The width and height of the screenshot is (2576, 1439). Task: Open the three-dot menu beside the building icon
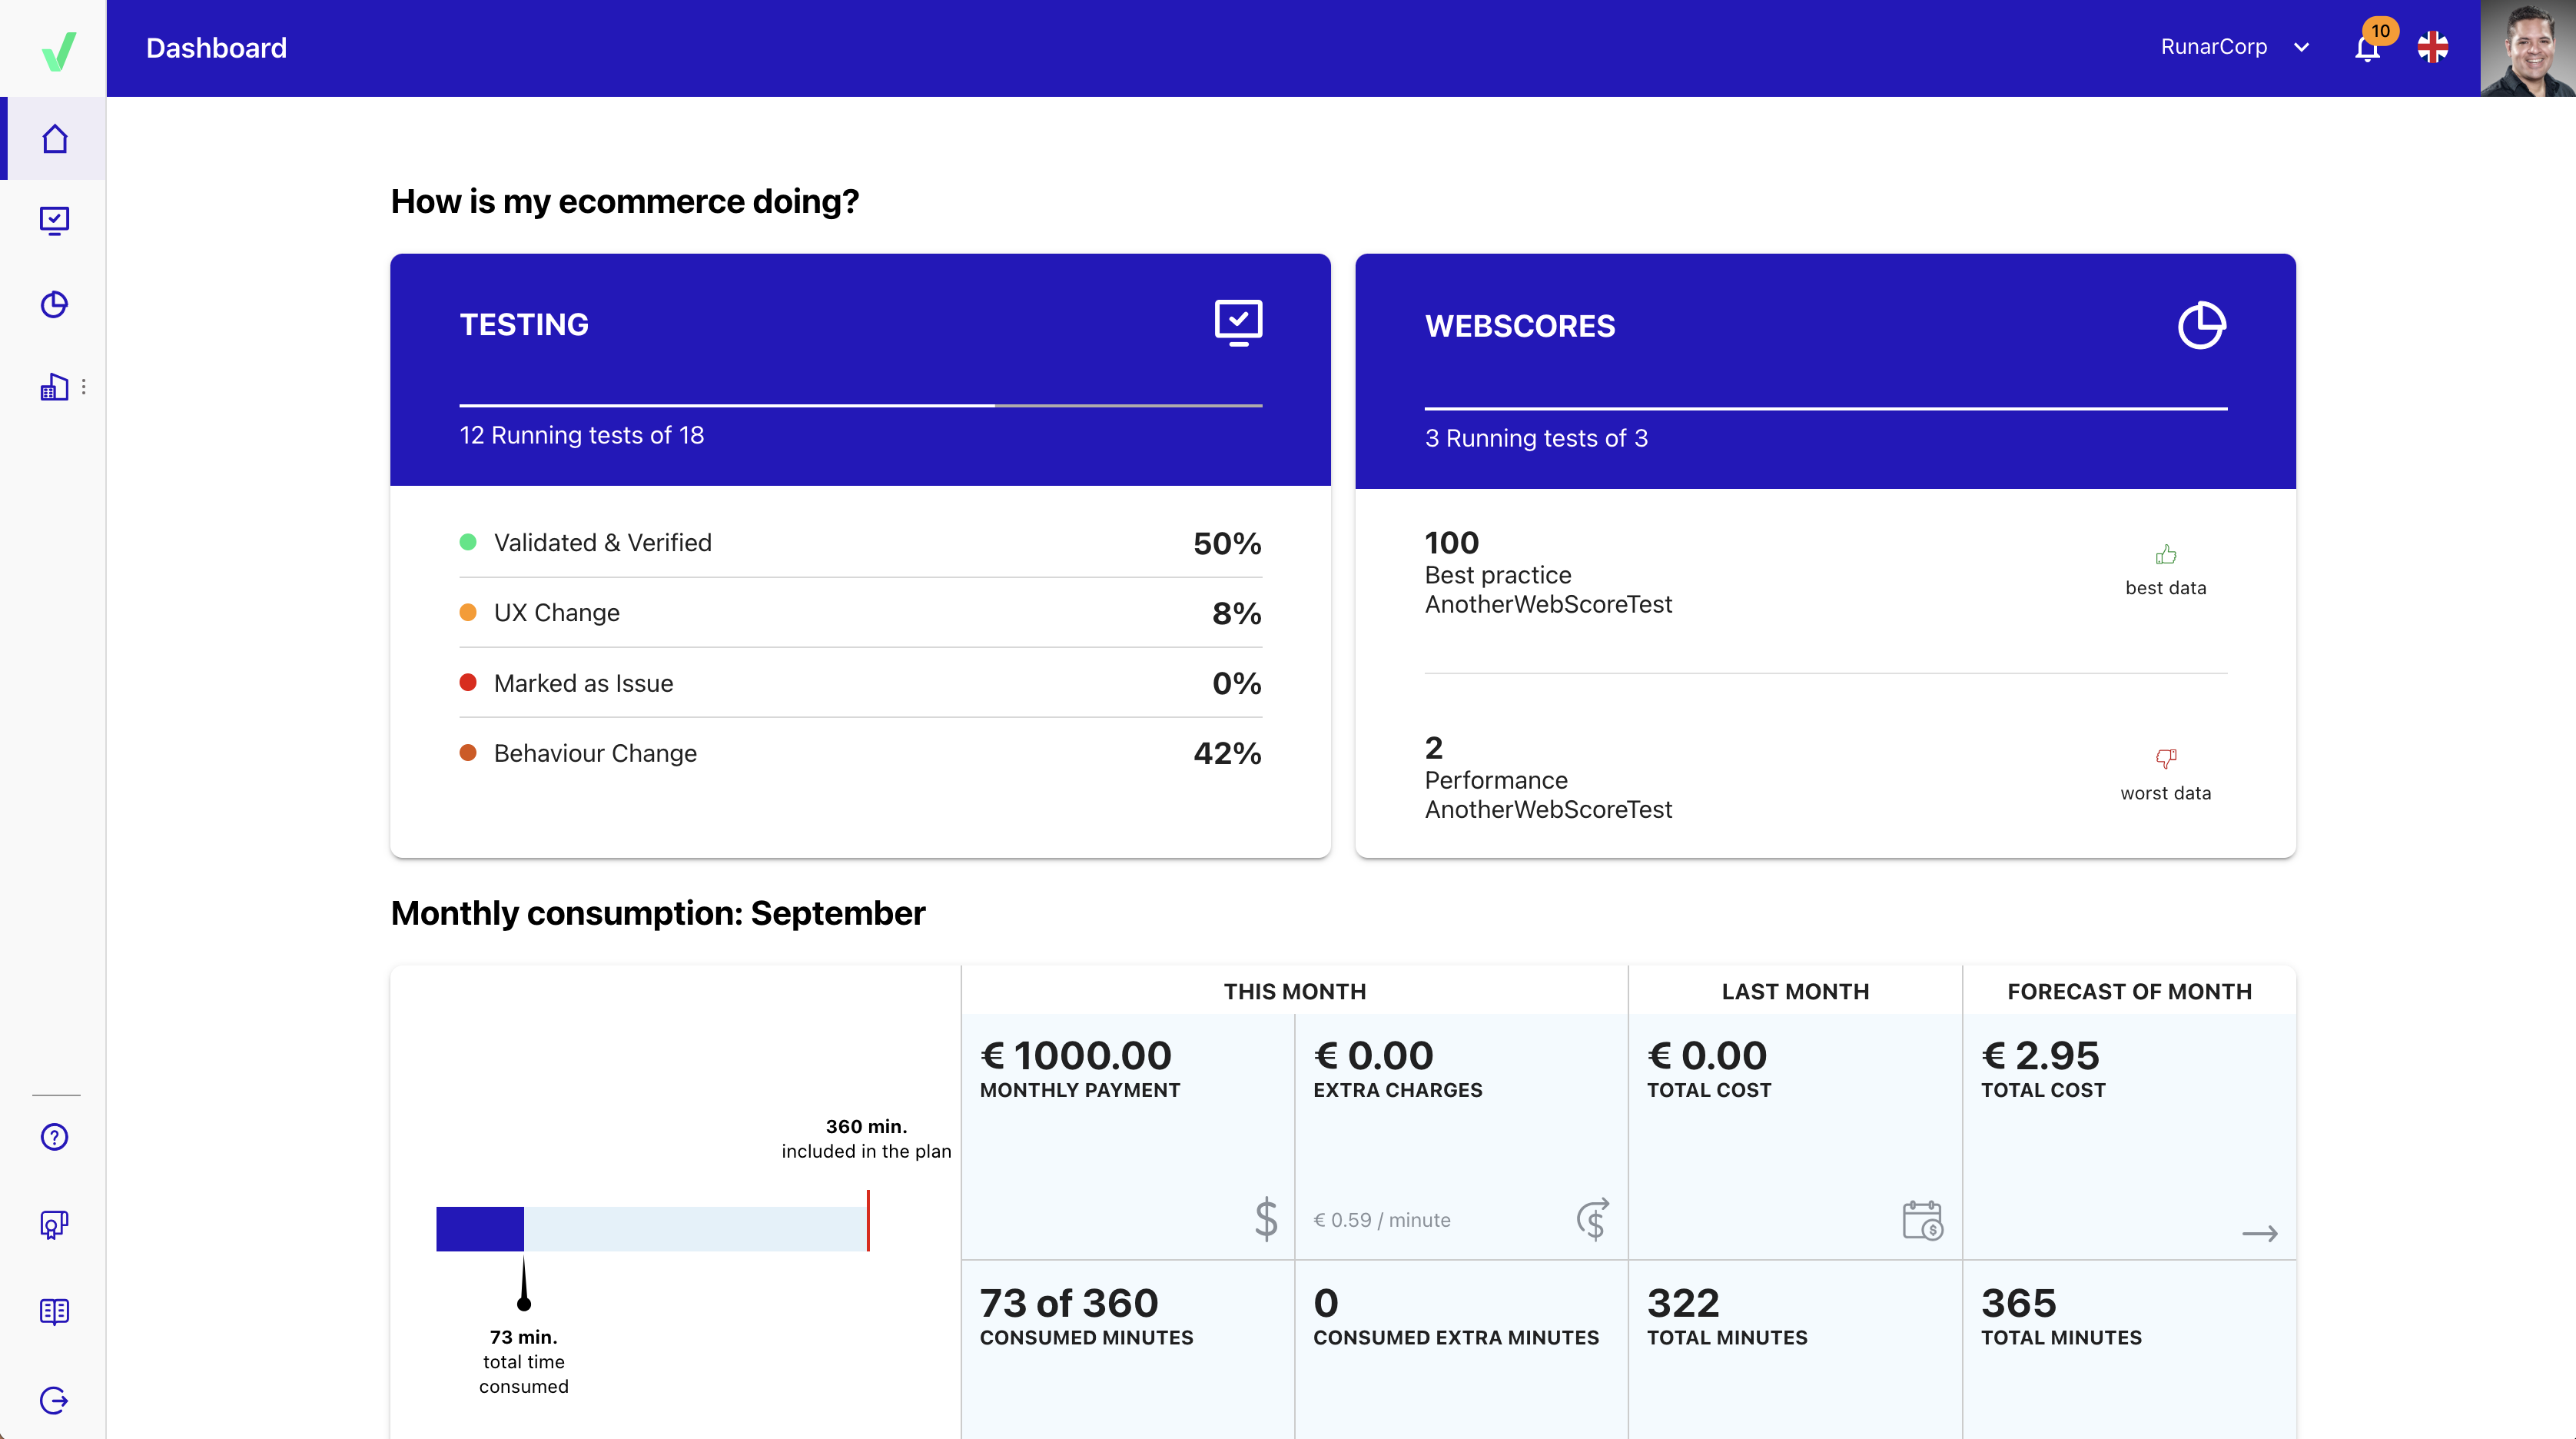click(84, 387)
